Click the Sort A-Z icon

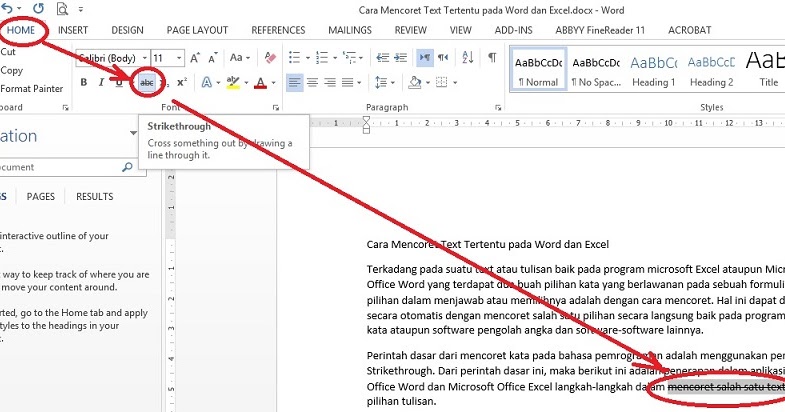click(x=468, y=58)
